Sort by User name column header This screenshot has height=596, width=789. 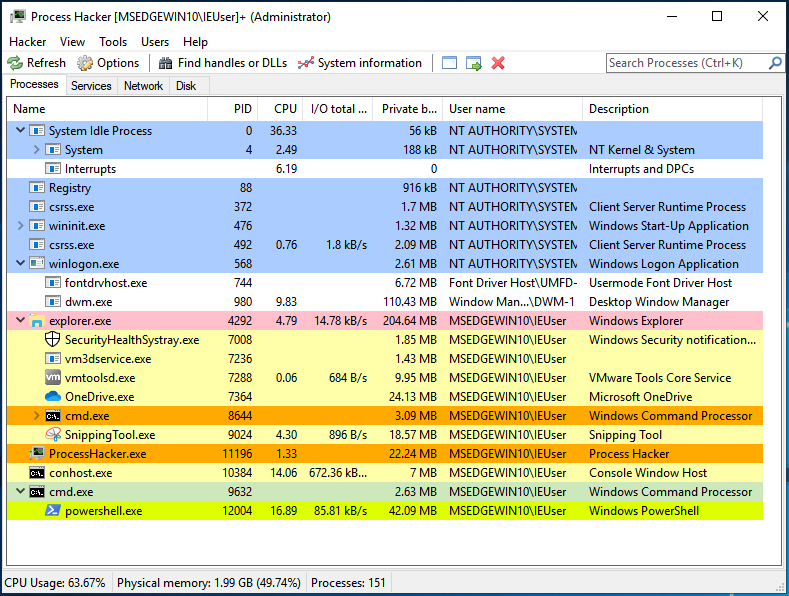tap(512, 109)
